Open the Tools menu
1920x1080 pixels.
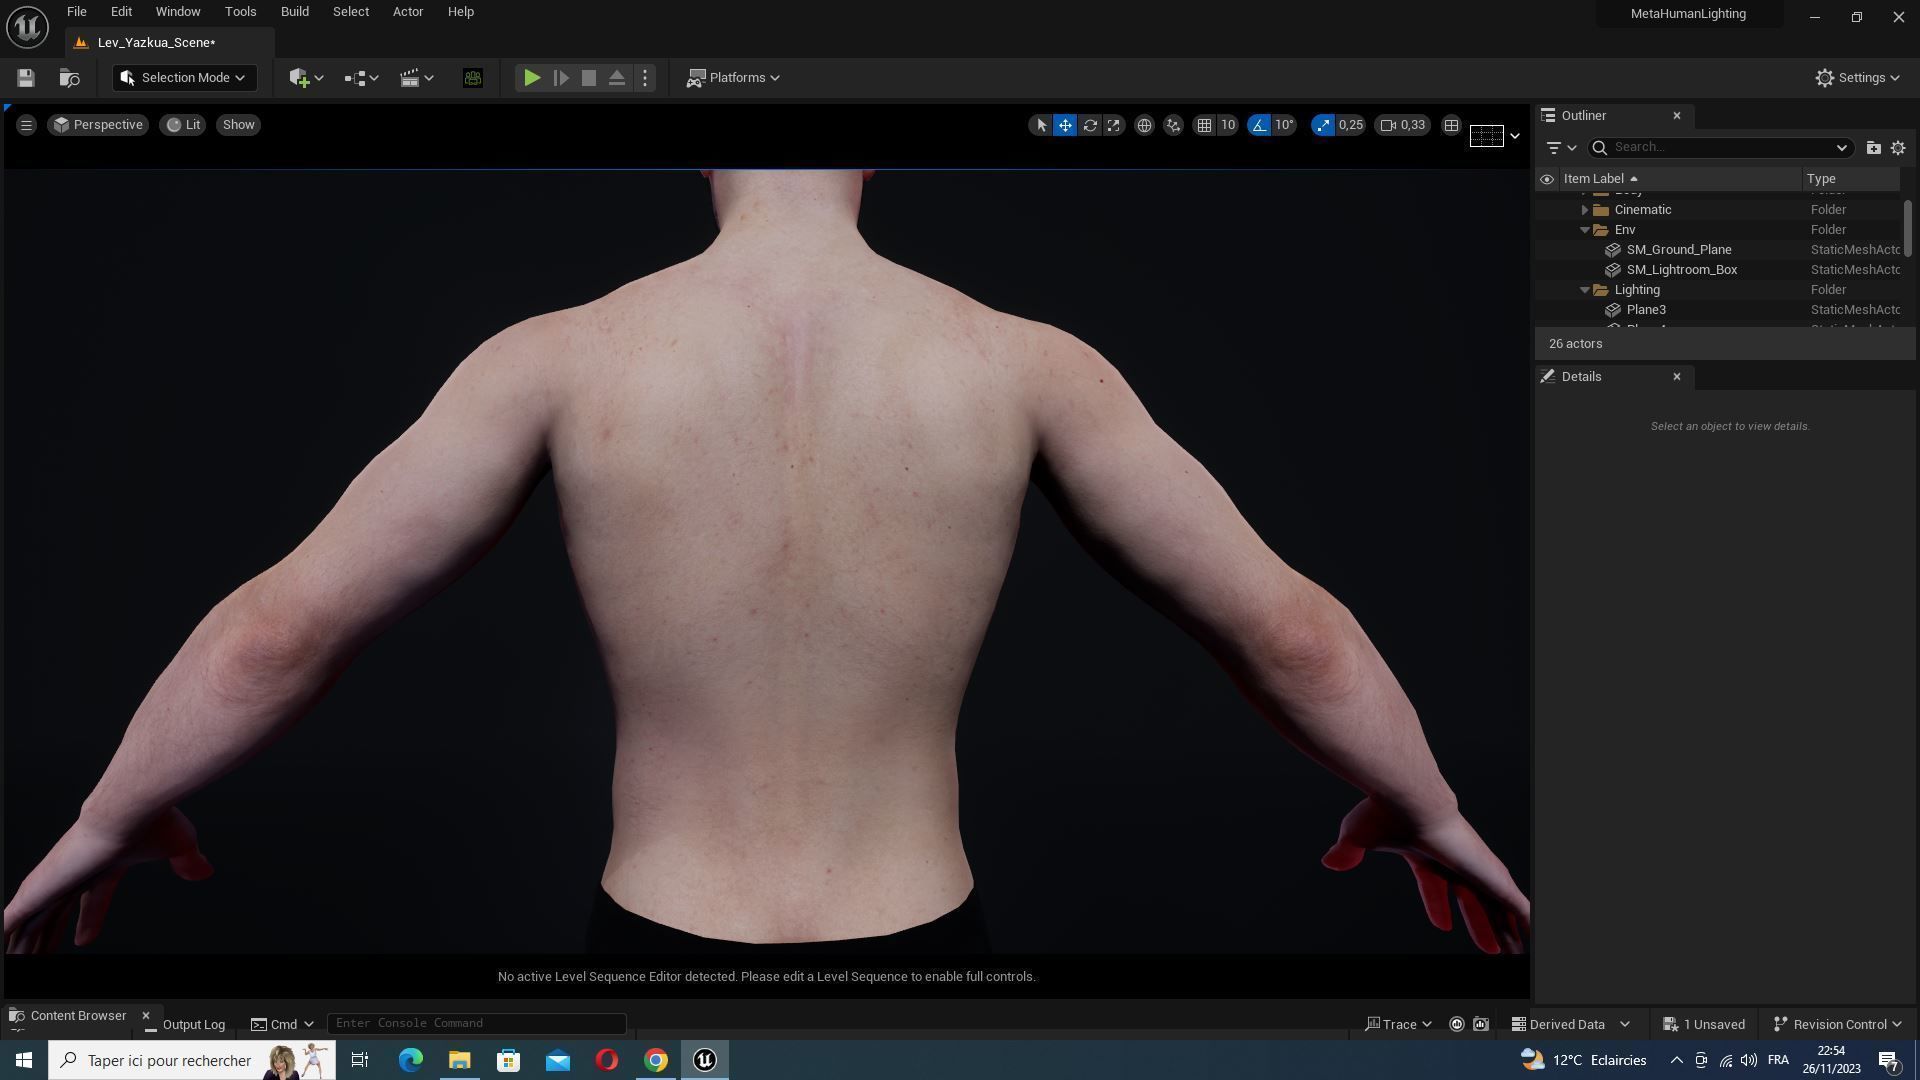tap(240, 12)
